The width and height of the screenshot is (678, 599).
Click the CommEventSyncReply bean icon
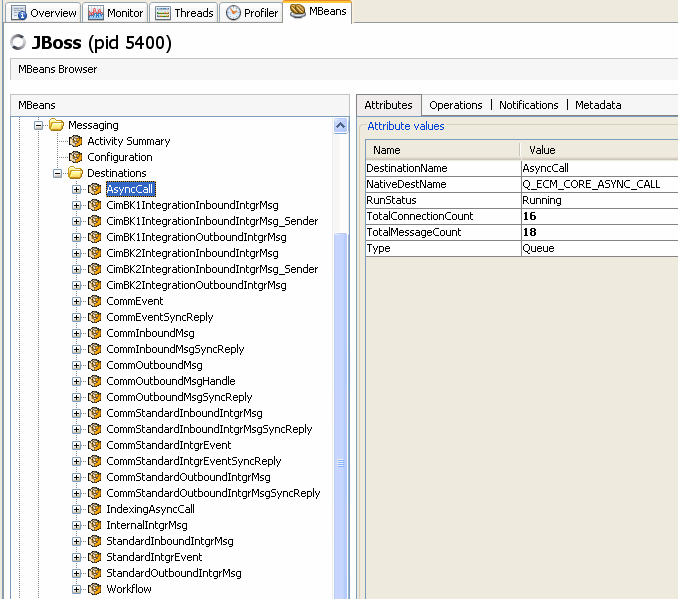tap(95, 317)
